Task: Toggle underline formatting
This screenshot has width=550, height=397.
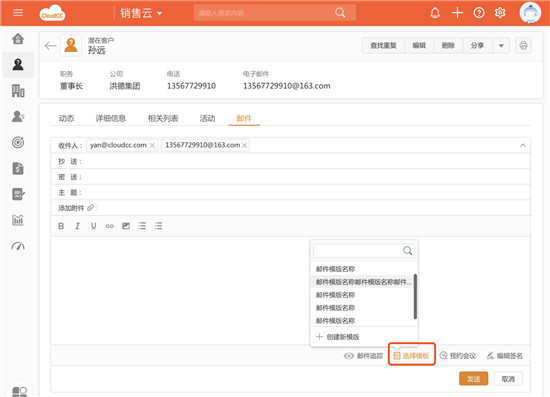Action: click(93, 226)
